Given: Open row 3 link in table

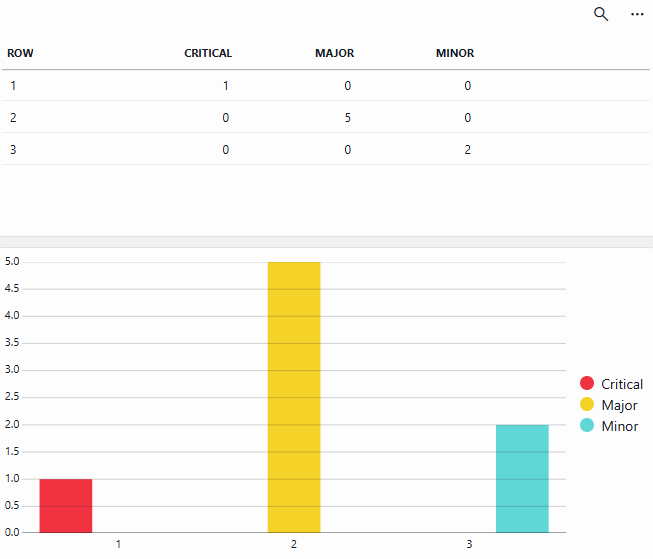Looking at the screenshot, I should click(x=13, y=150).
